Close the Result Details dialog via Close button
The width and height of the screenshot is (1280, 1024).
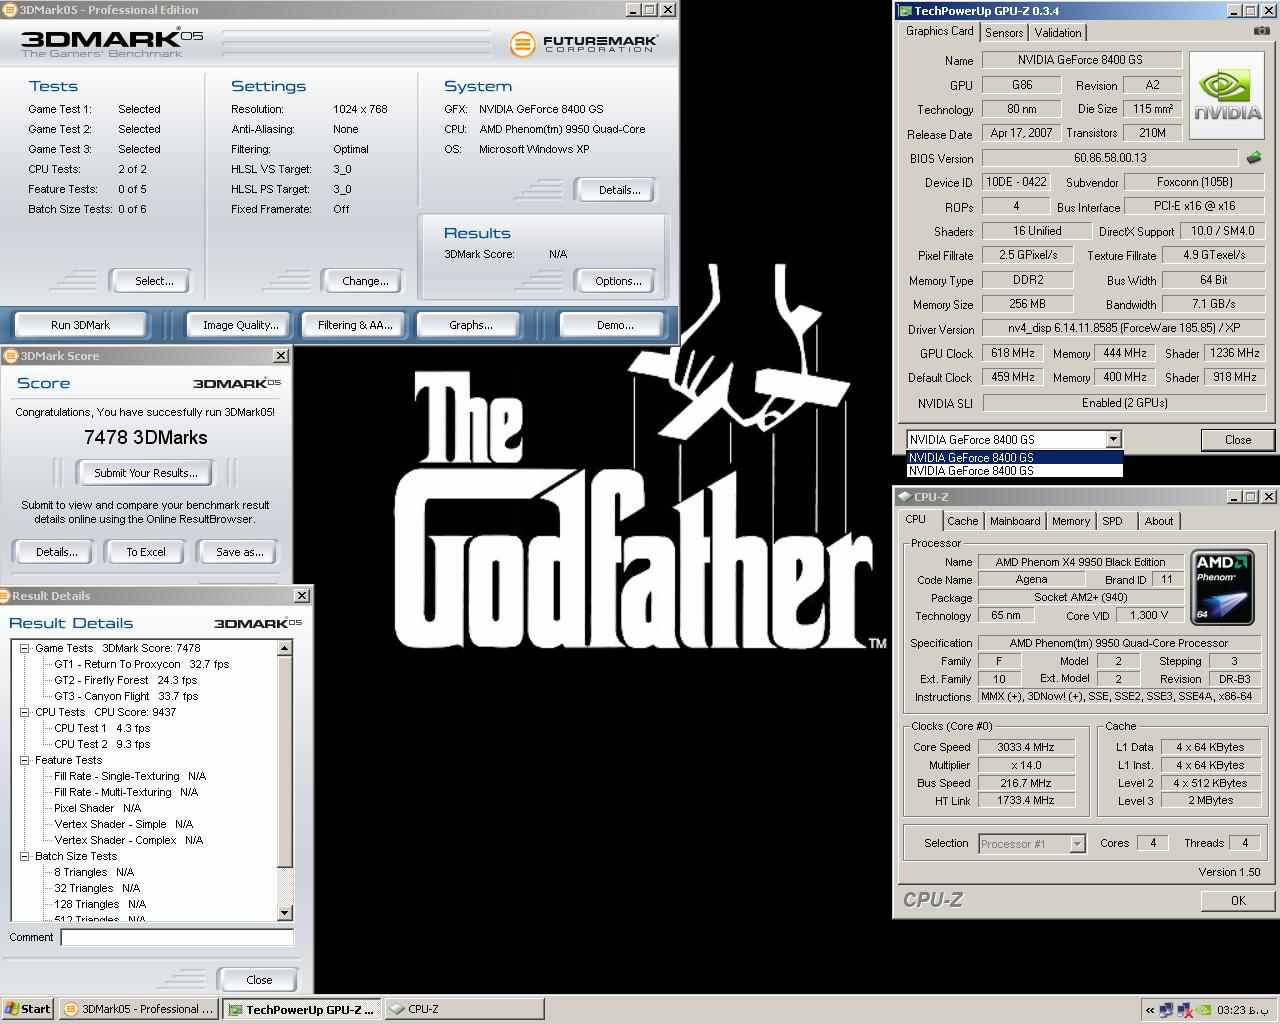pyautogui.click(x=259, y=980)
